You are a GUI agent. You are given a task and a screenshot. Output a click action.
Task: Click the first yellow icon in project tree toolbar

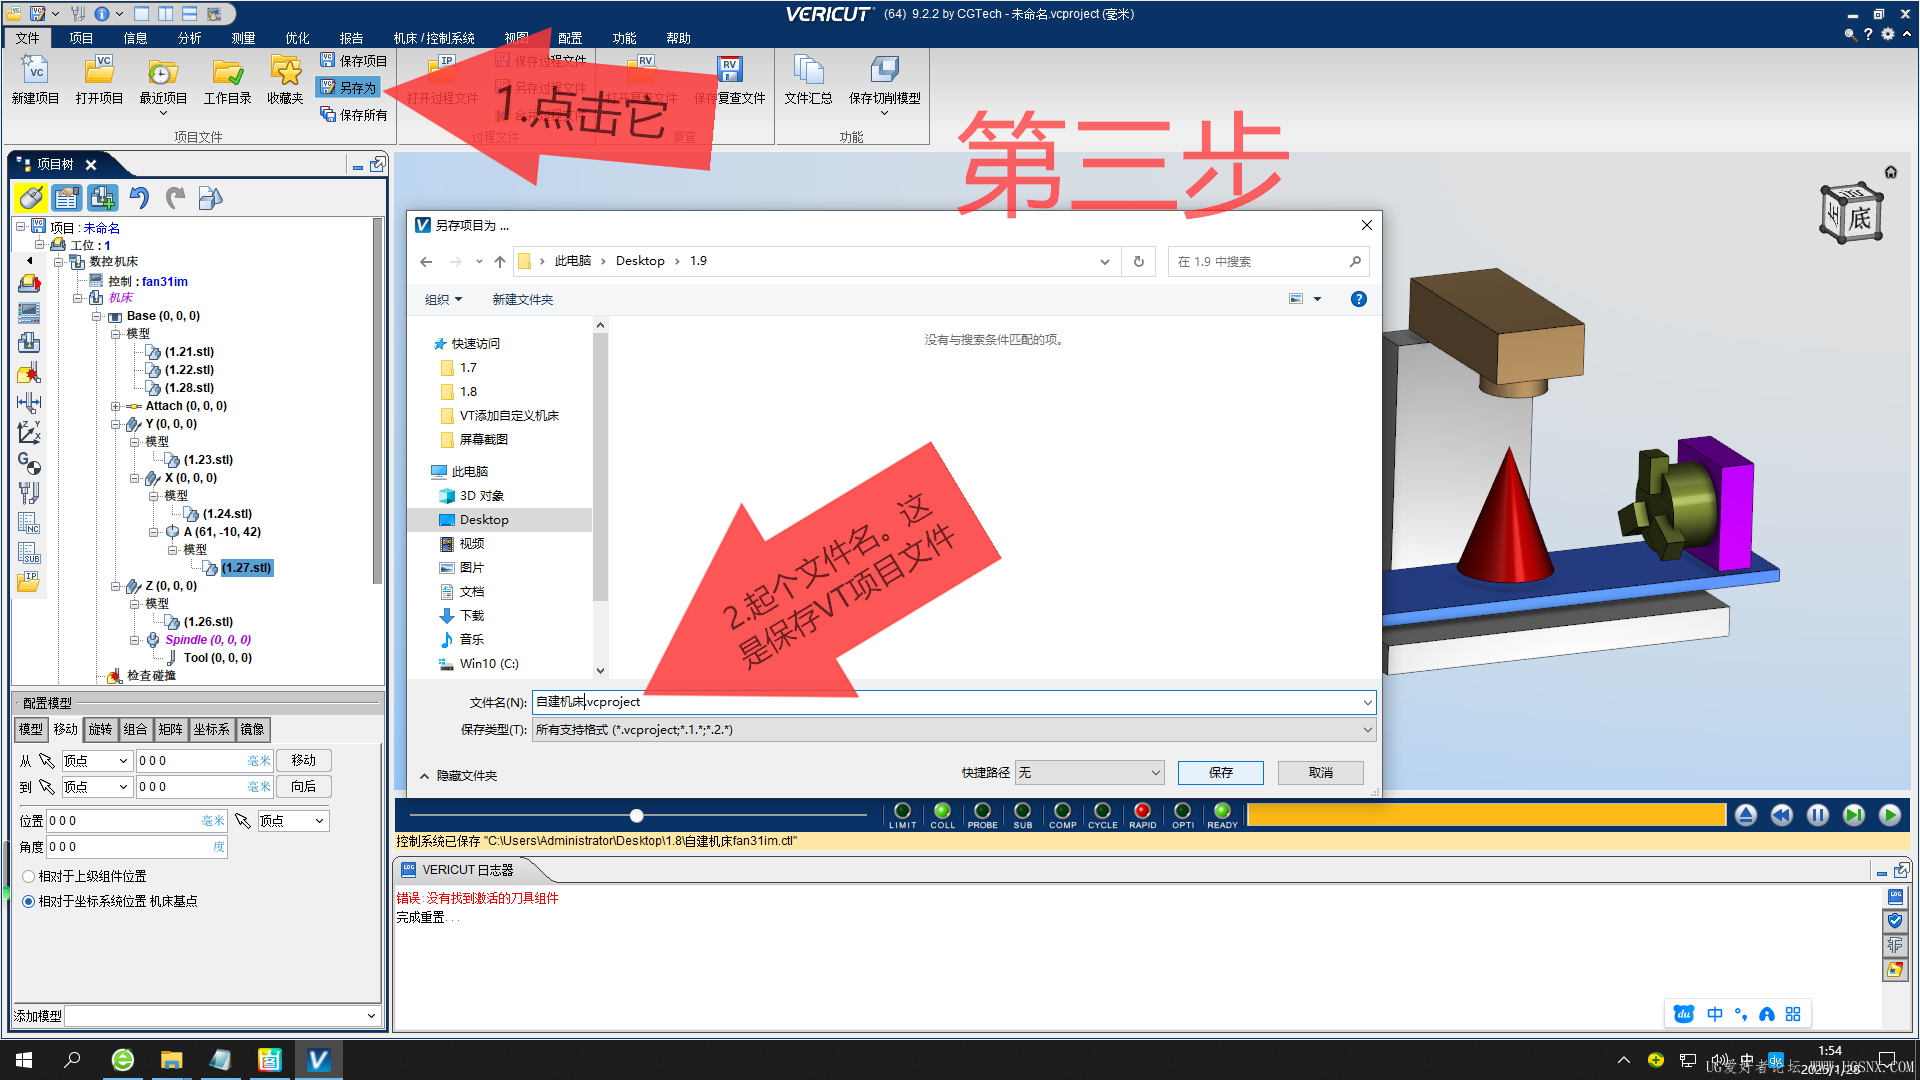click(31, 198)
